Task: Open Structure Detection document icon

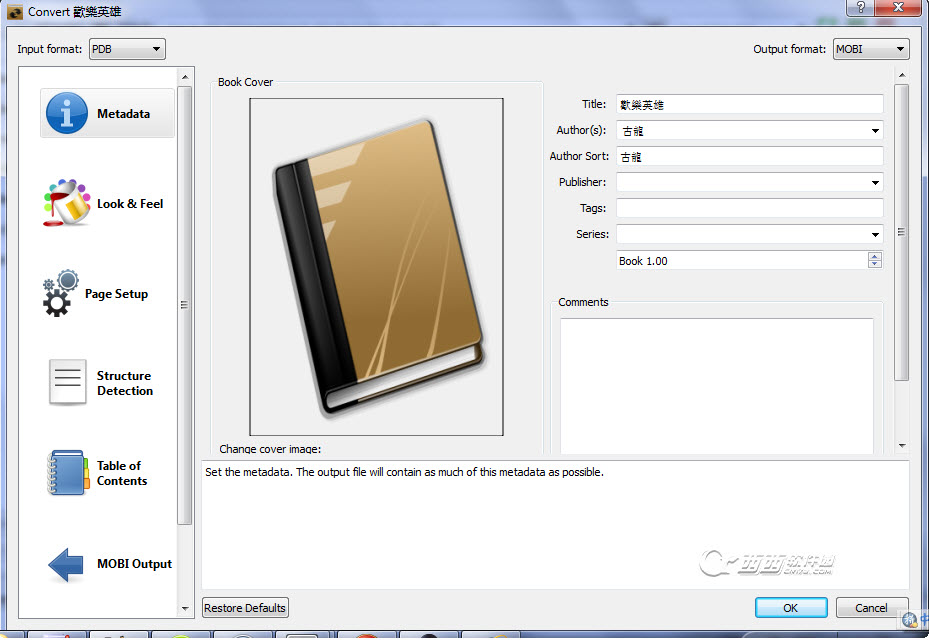Action: (67, 383)
